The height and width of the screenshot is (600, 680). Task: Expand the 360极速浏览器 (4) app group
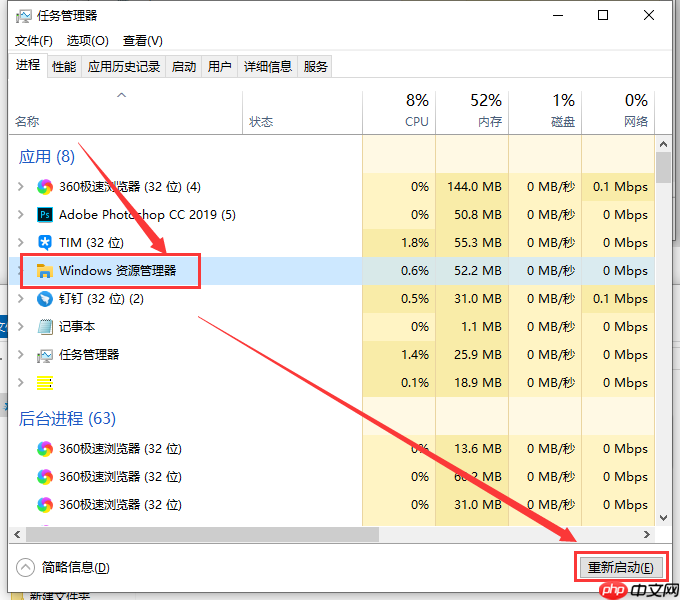pos(20,187)
